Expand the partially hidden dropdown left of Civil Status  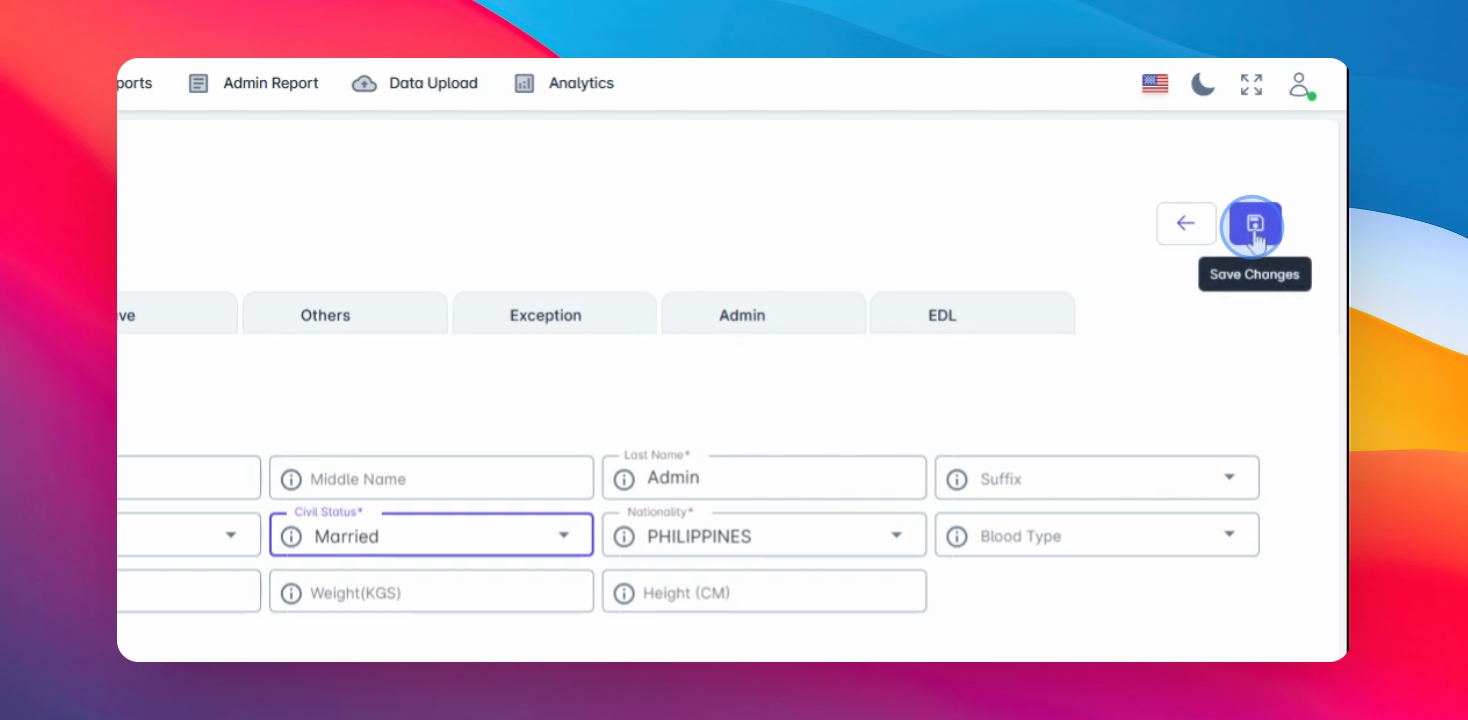231,535
